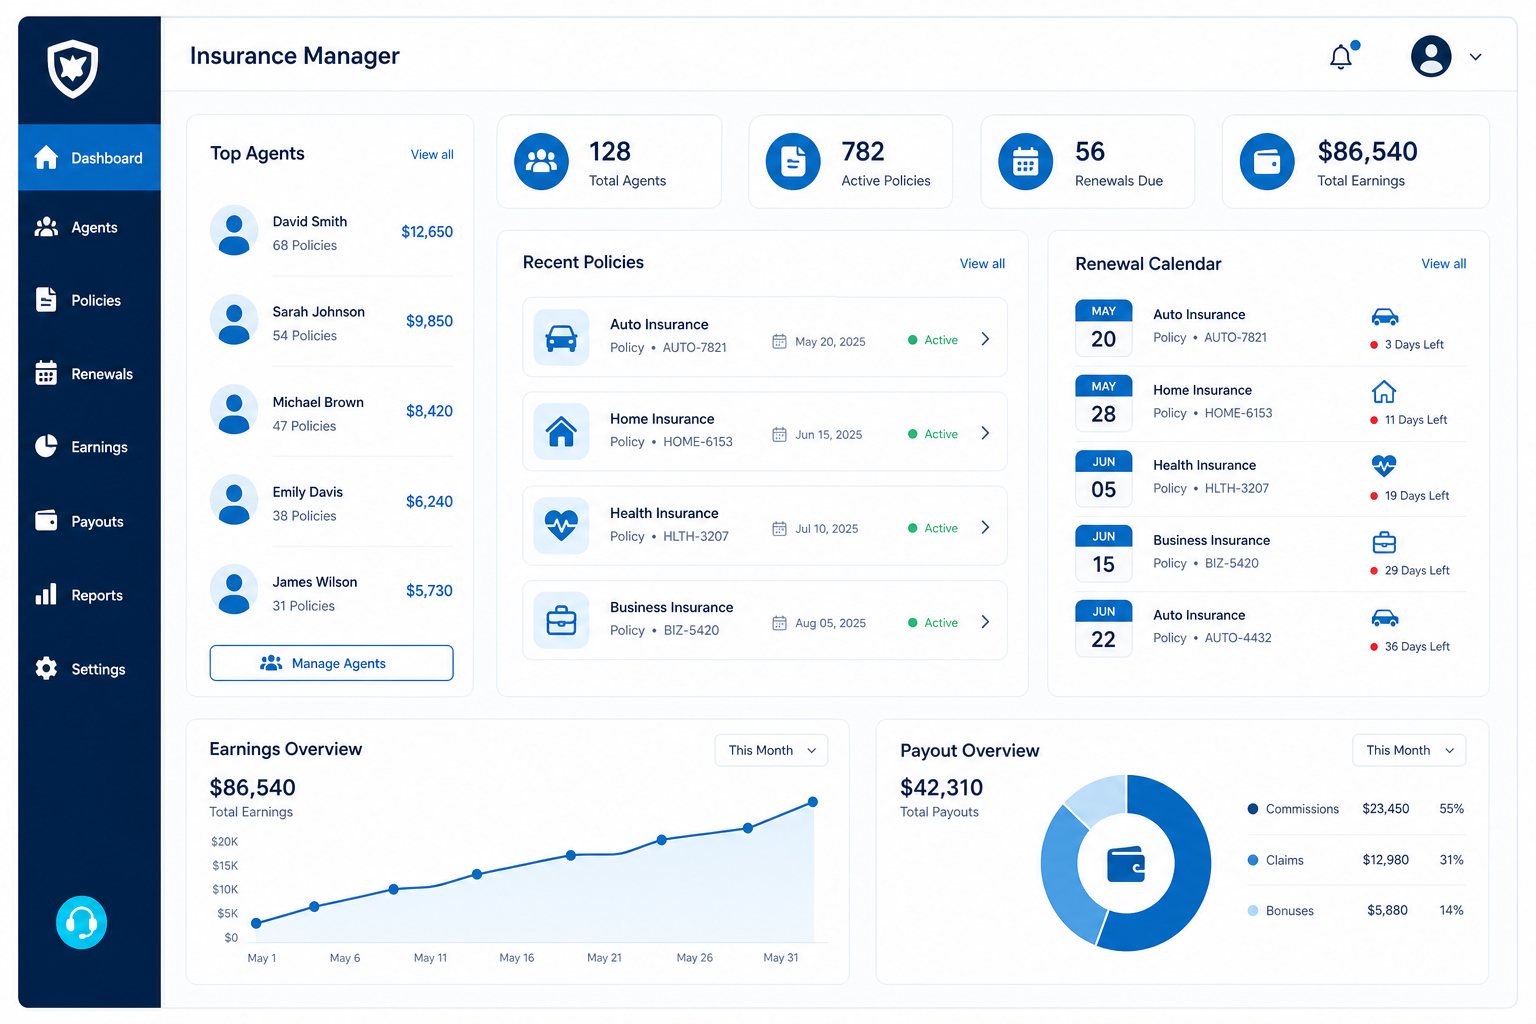The image size is (1536, 1024).
Task: Click the shield logo in the sidebar
Action: (73, 68)
